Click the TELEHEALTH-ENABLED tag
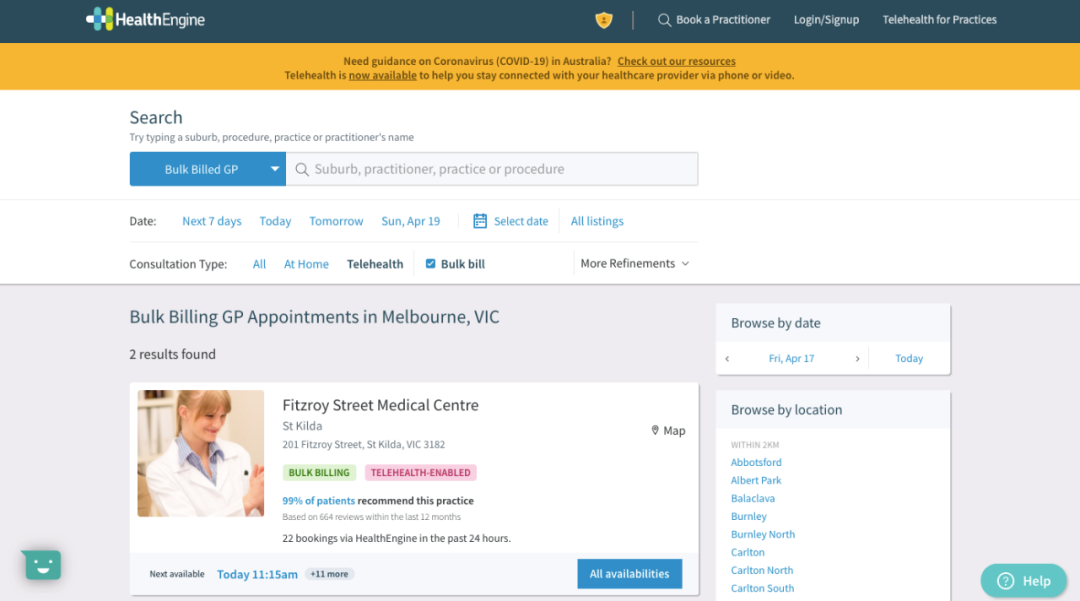The width and height of the screenshot is (1080, 601). [420, 473]
